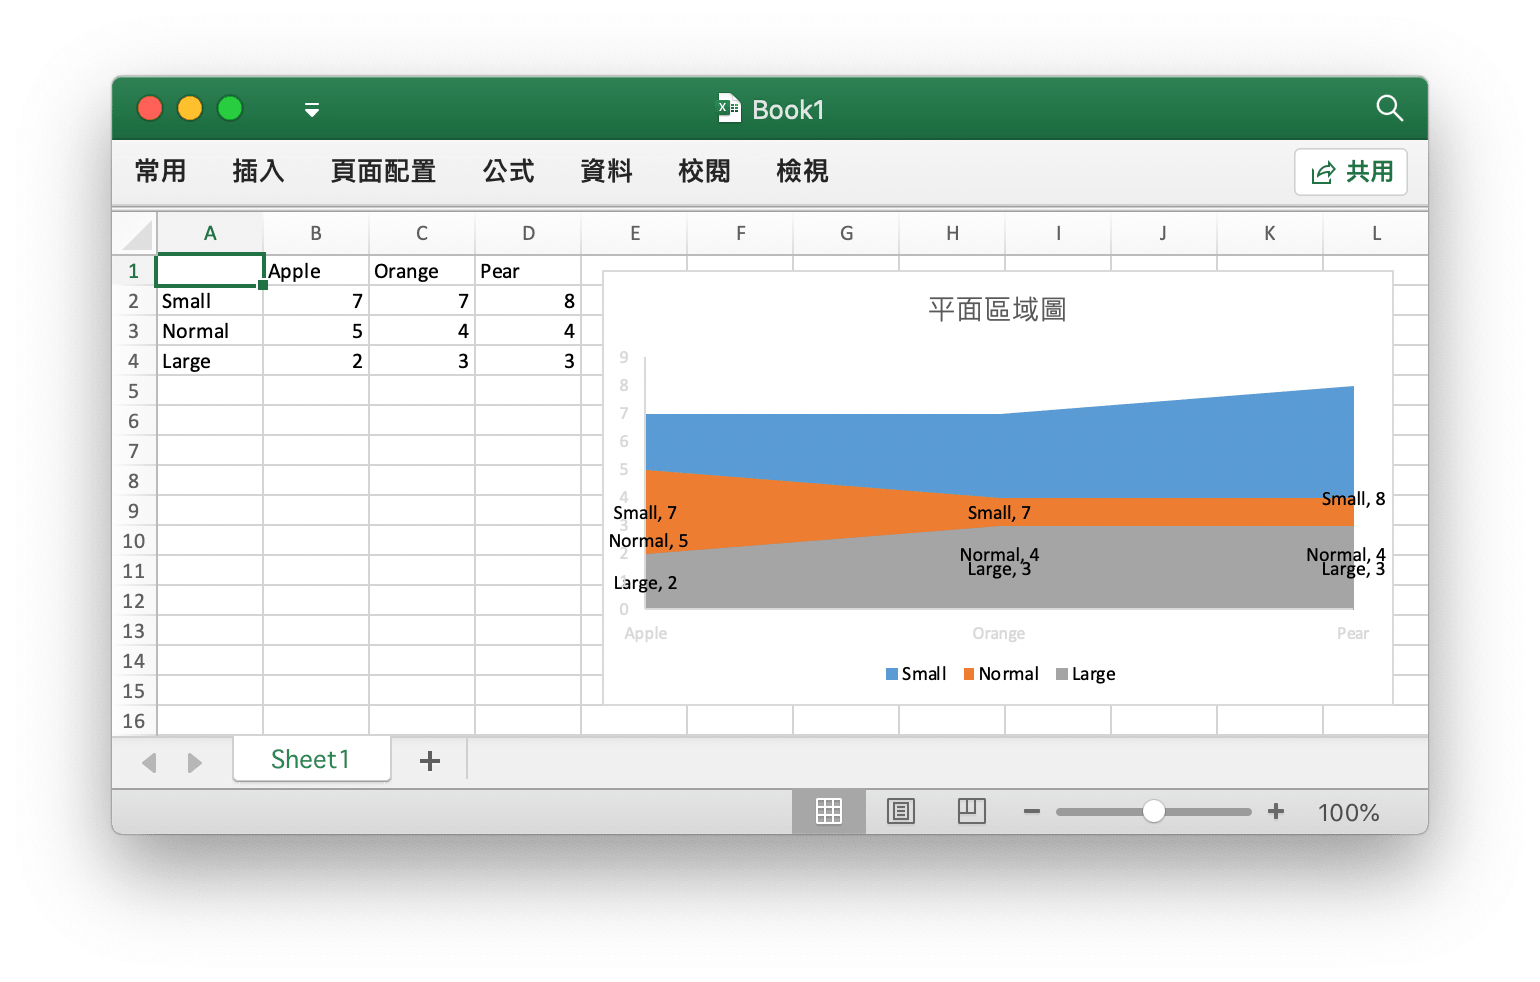This screenshot has width=1540, height=982.
Task: Click the chart title 平面區域圖
Action: pos(996,310)
